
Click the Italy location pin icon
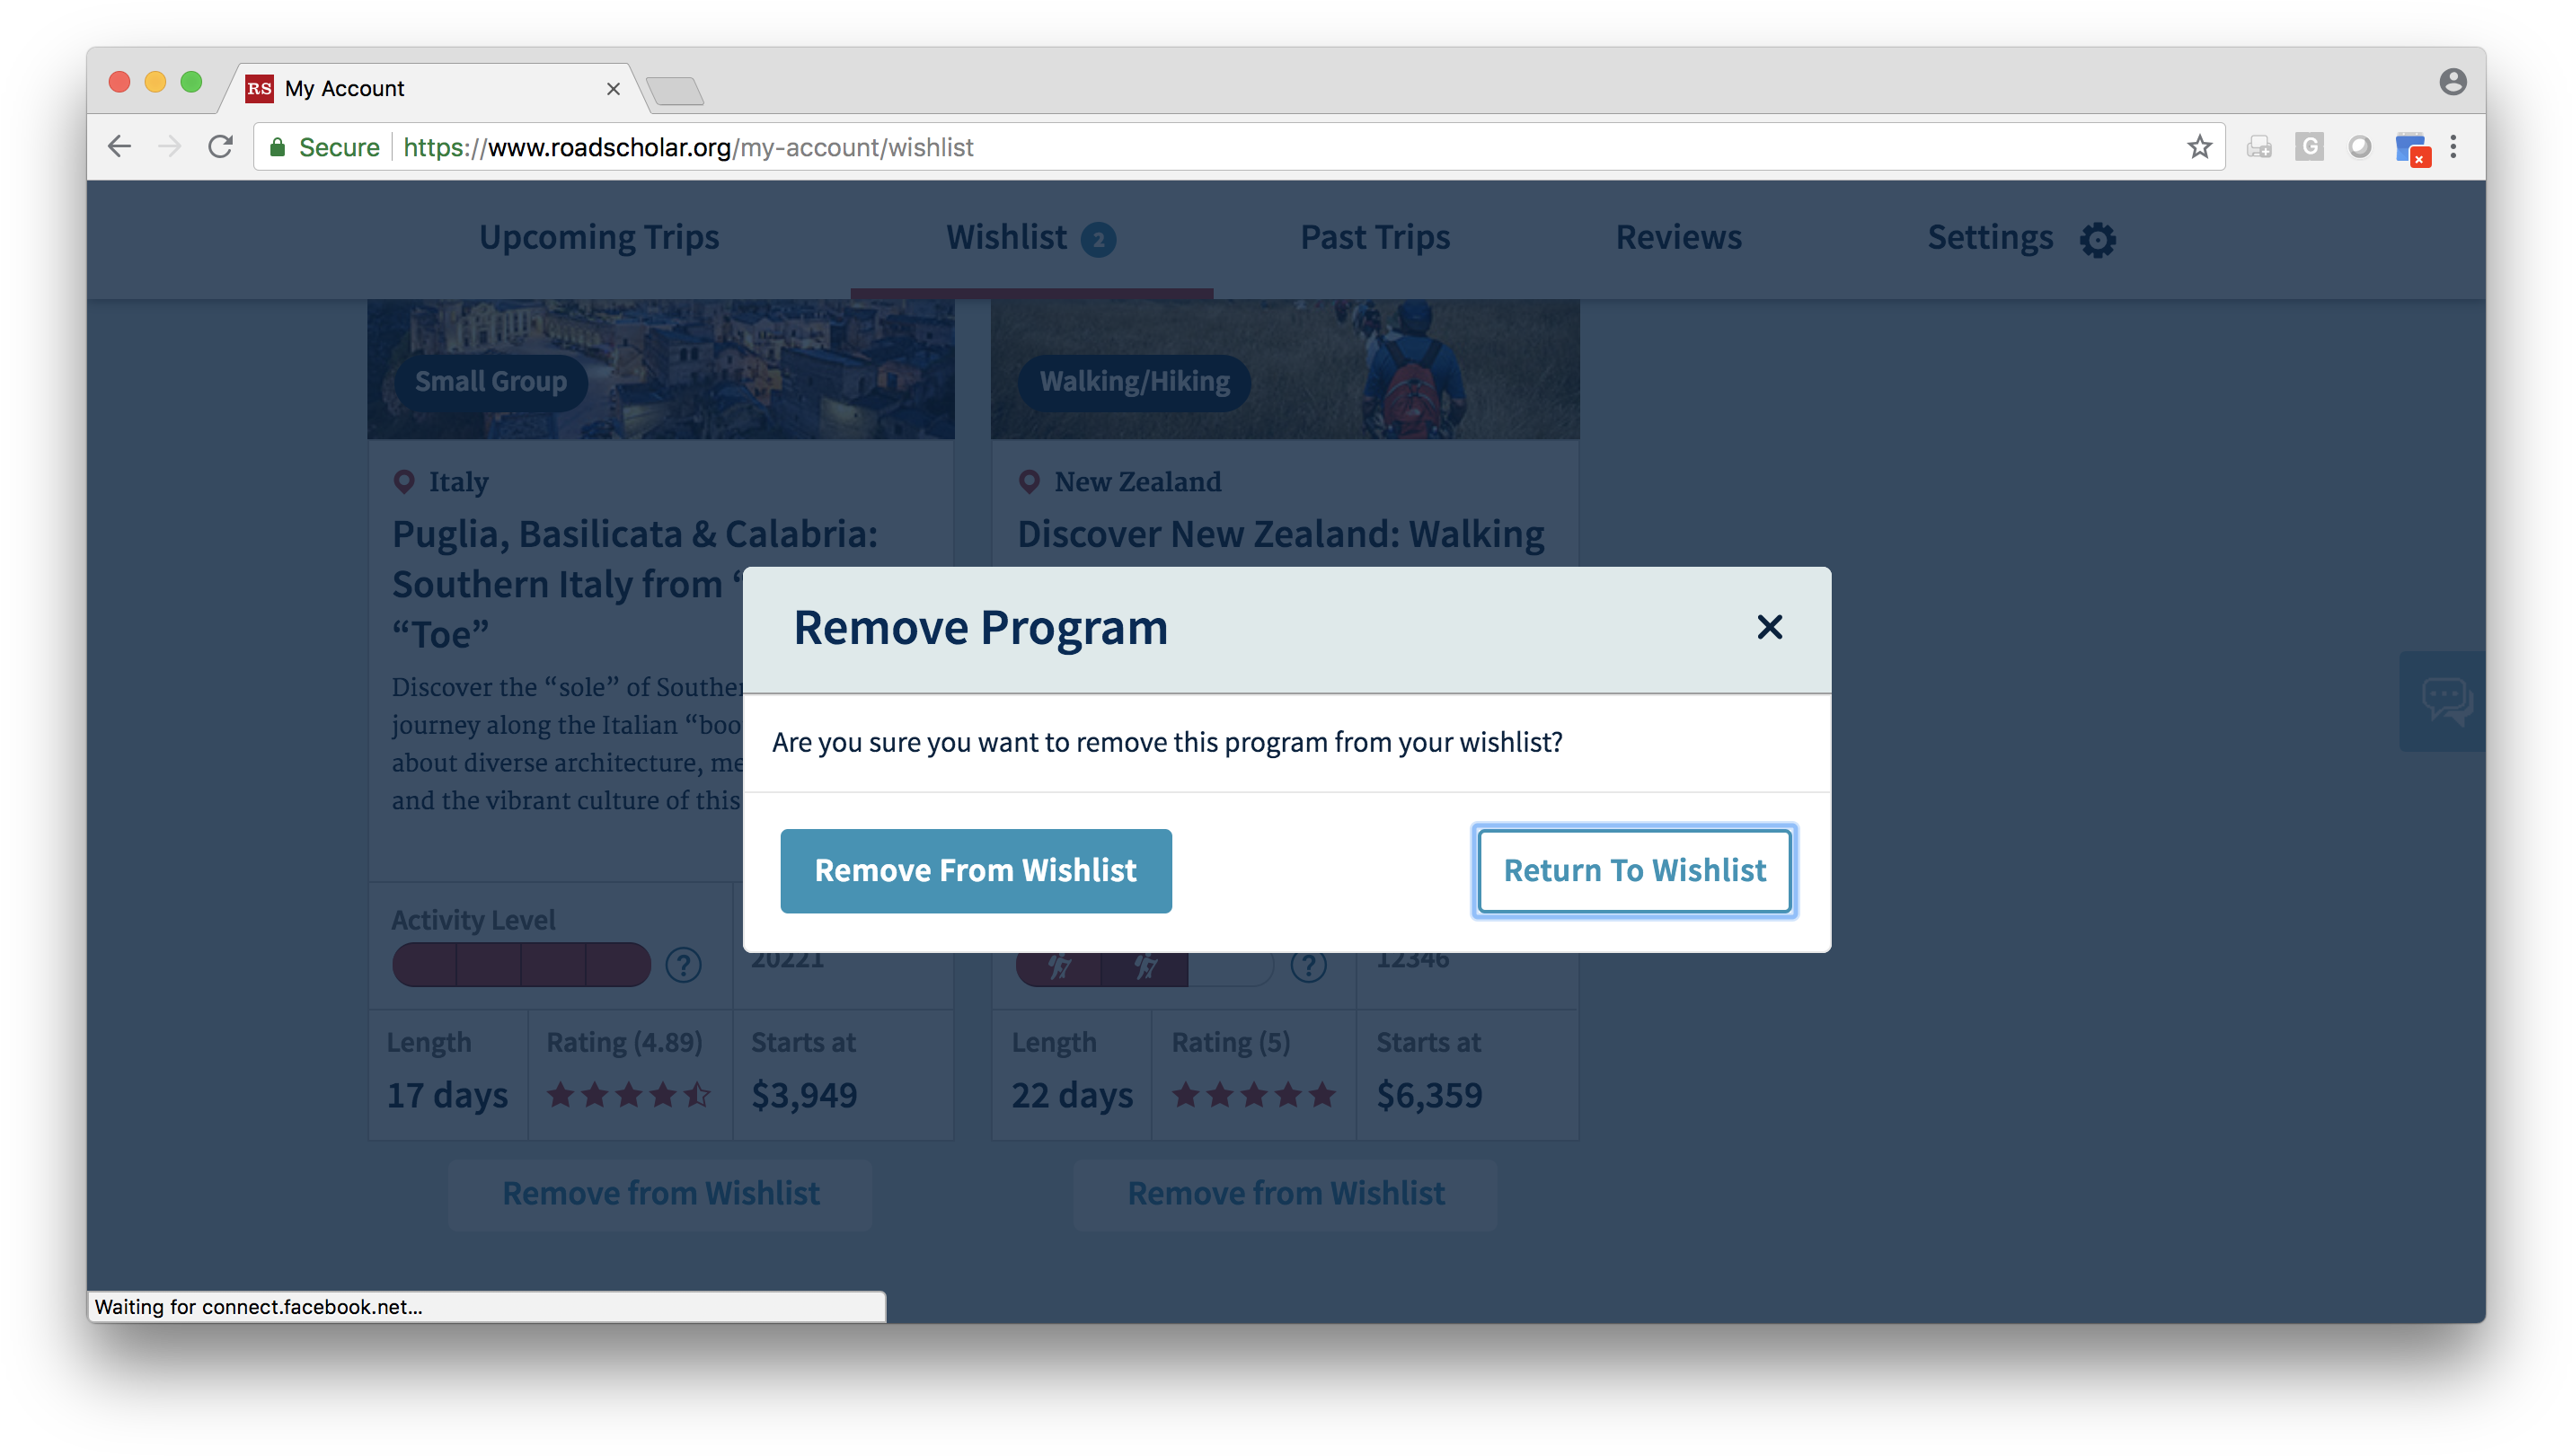coord(404,481)
